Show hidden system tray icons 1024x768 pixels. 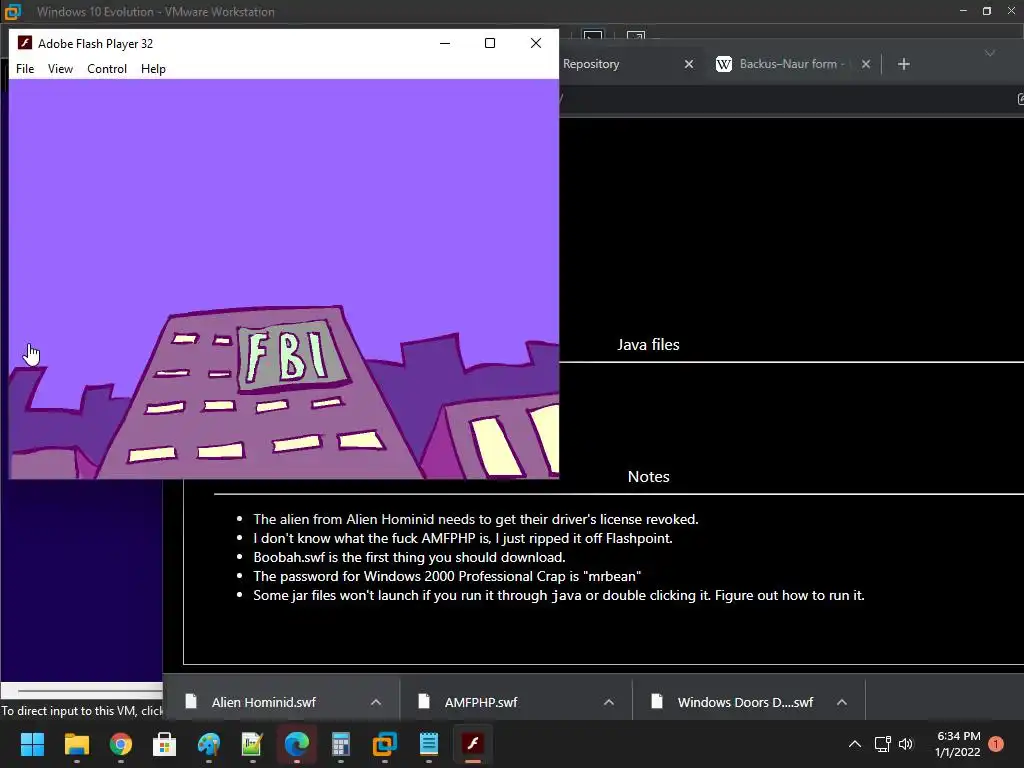854,744
